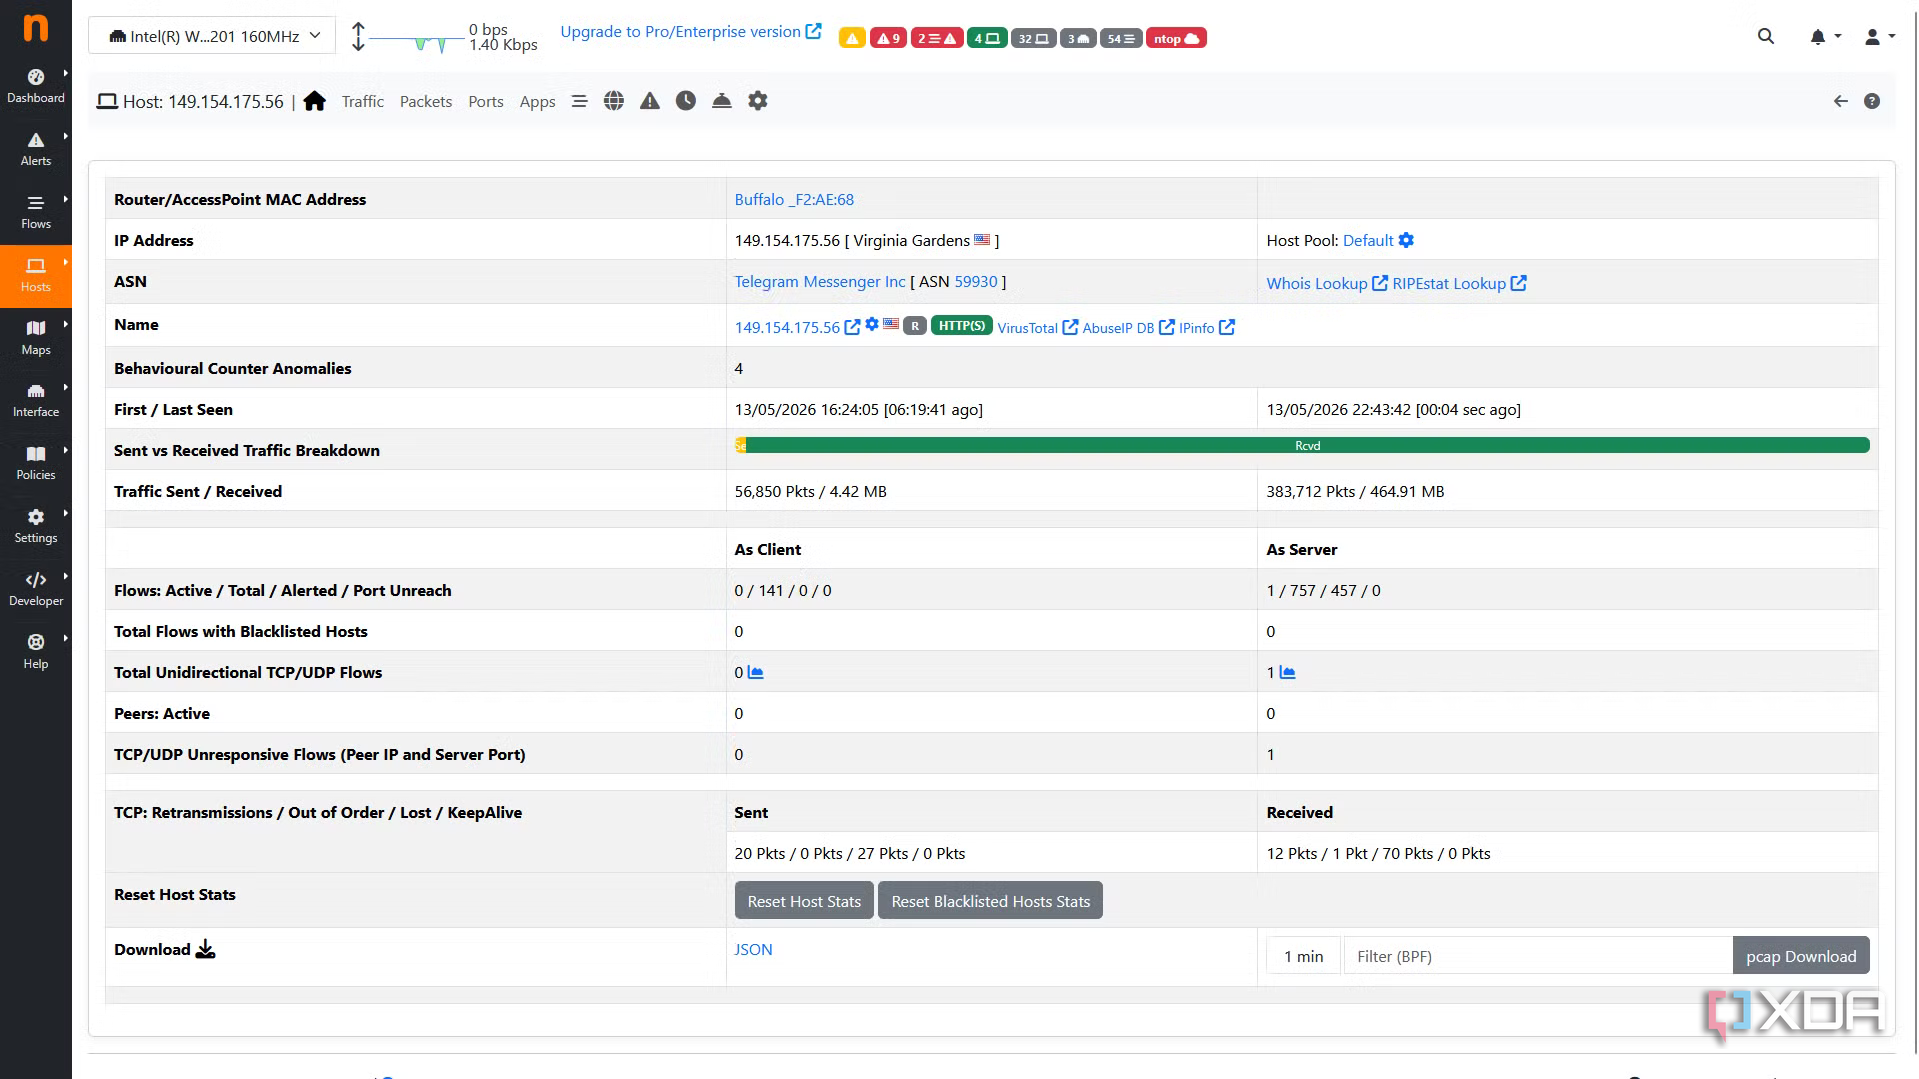1919x1079 pixels.
Task: Open the Ports tab
Action: click(486, 101)
